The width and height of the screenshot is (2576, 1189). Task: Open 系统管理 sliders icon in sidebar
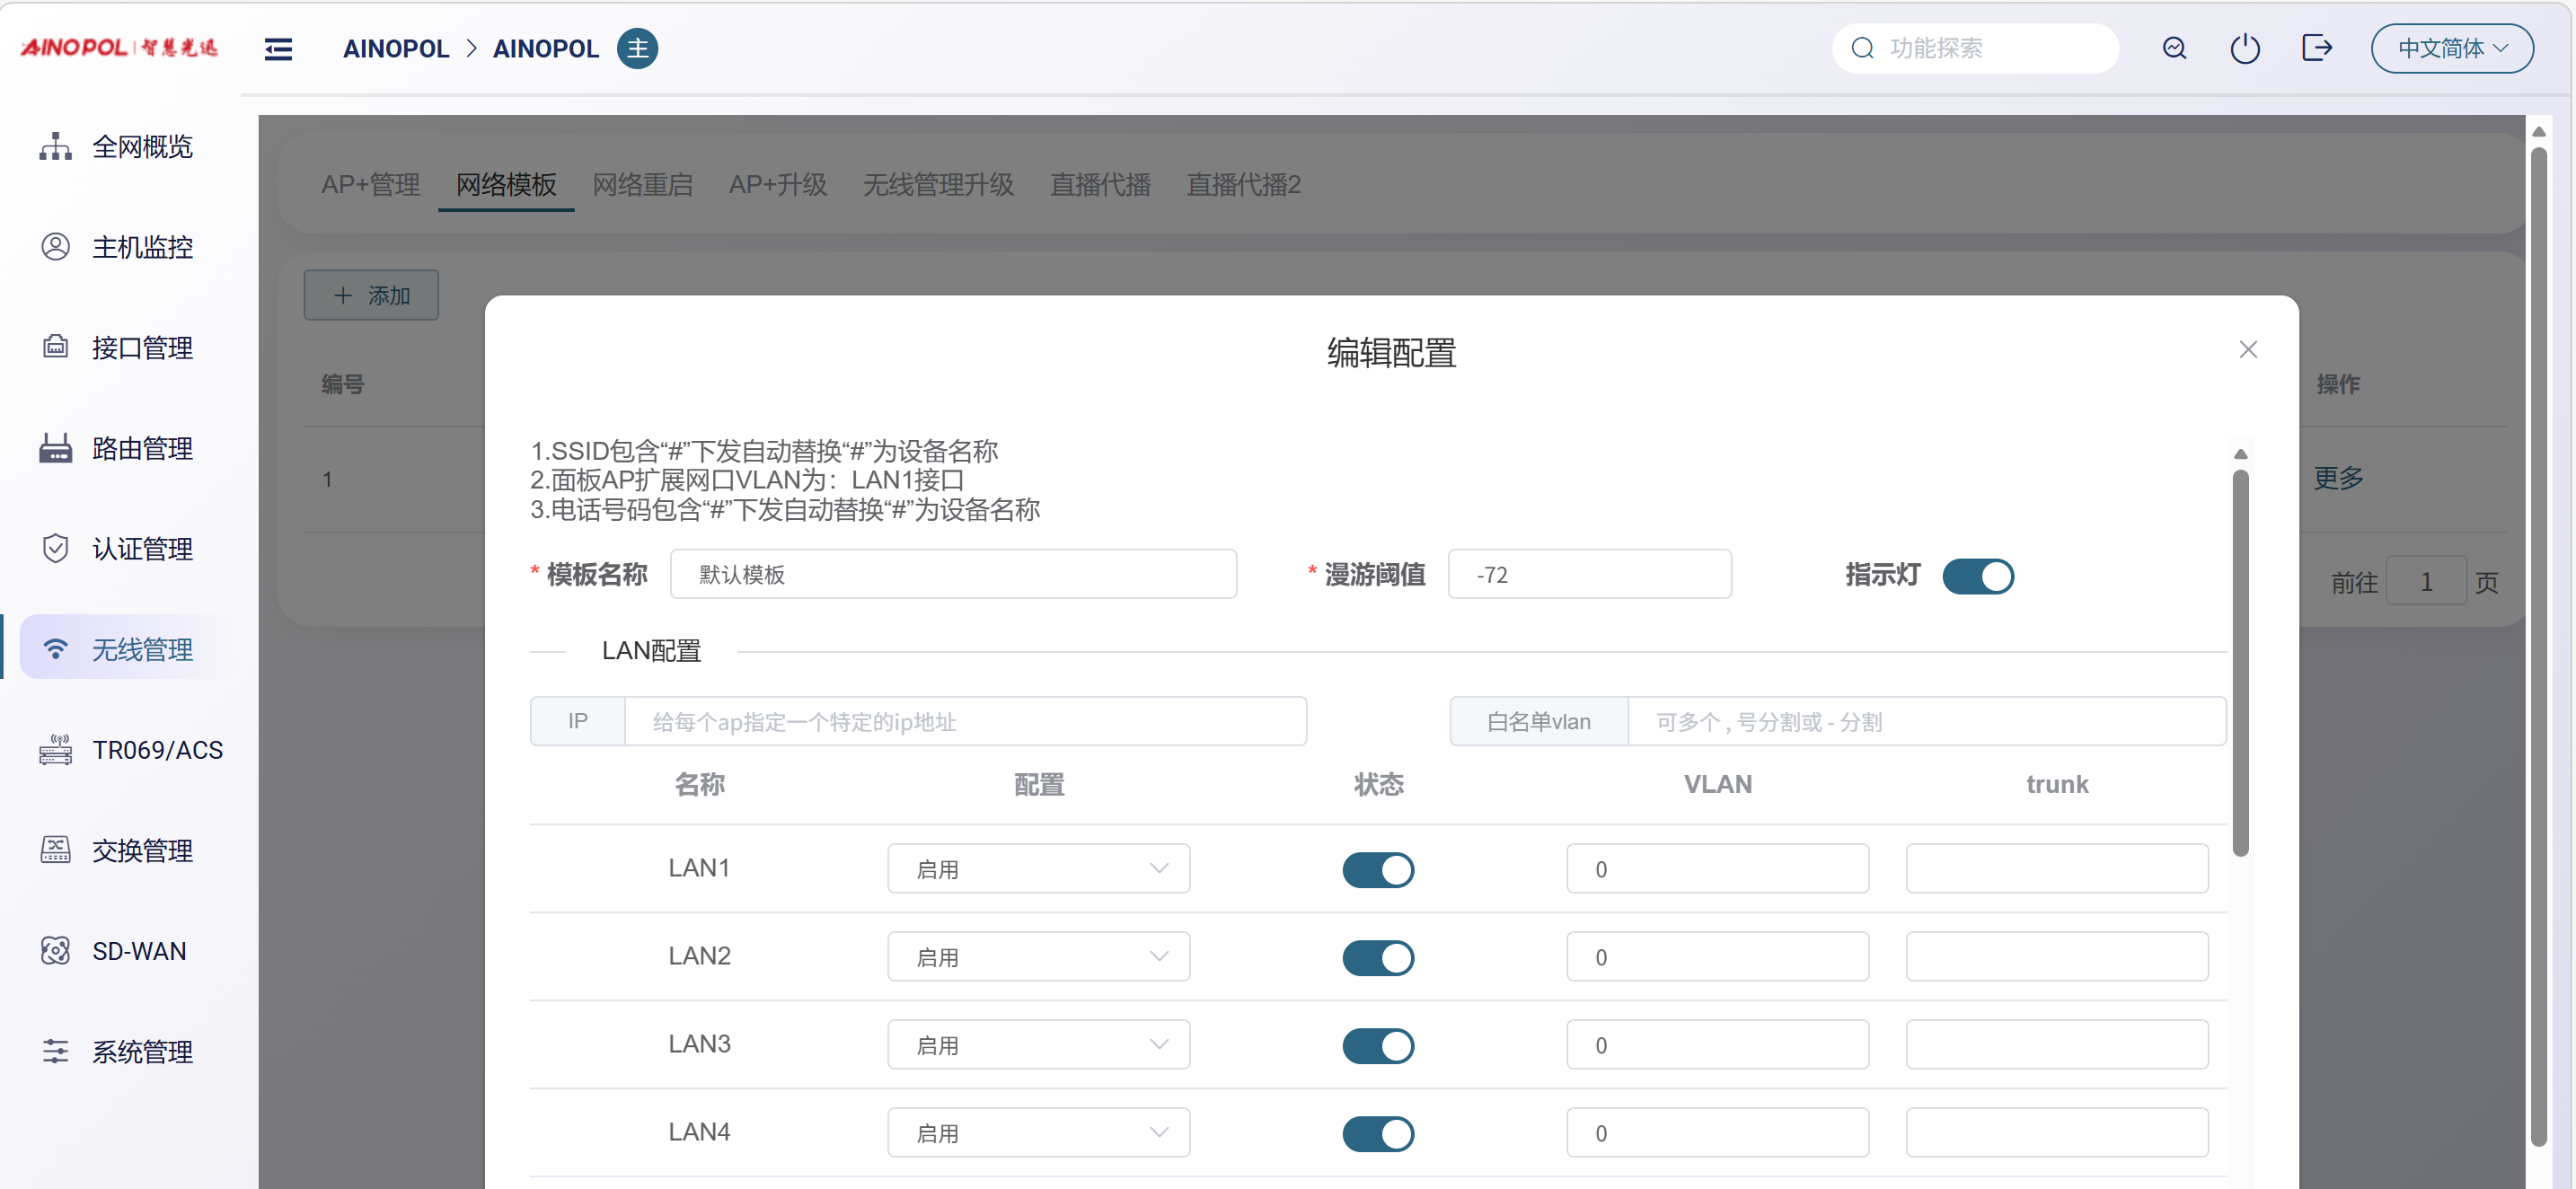(55, 1051)
